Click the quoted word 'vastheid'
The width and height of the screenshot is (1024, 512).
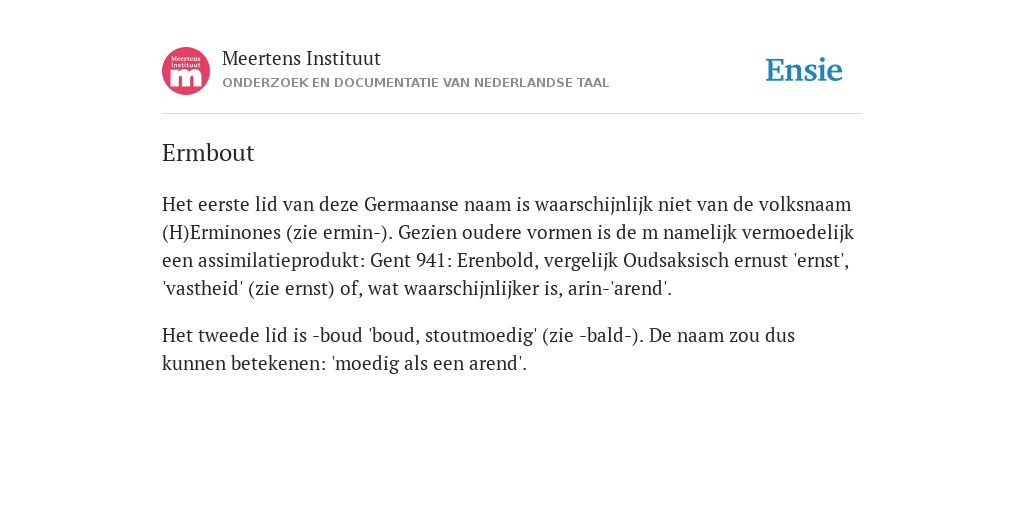202,289
